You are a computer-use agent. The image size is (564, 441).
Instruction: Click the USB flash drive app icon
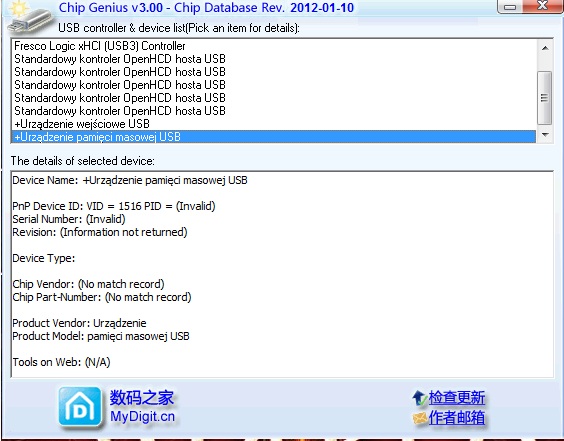(x=30, y=17)
